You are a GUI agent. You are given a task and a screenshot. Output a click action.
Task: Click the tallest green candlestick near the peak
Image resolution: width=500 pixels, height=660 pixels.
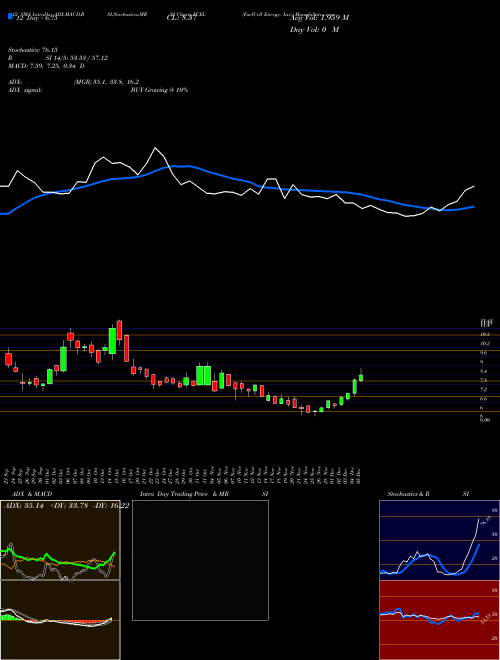coord(112,341)
